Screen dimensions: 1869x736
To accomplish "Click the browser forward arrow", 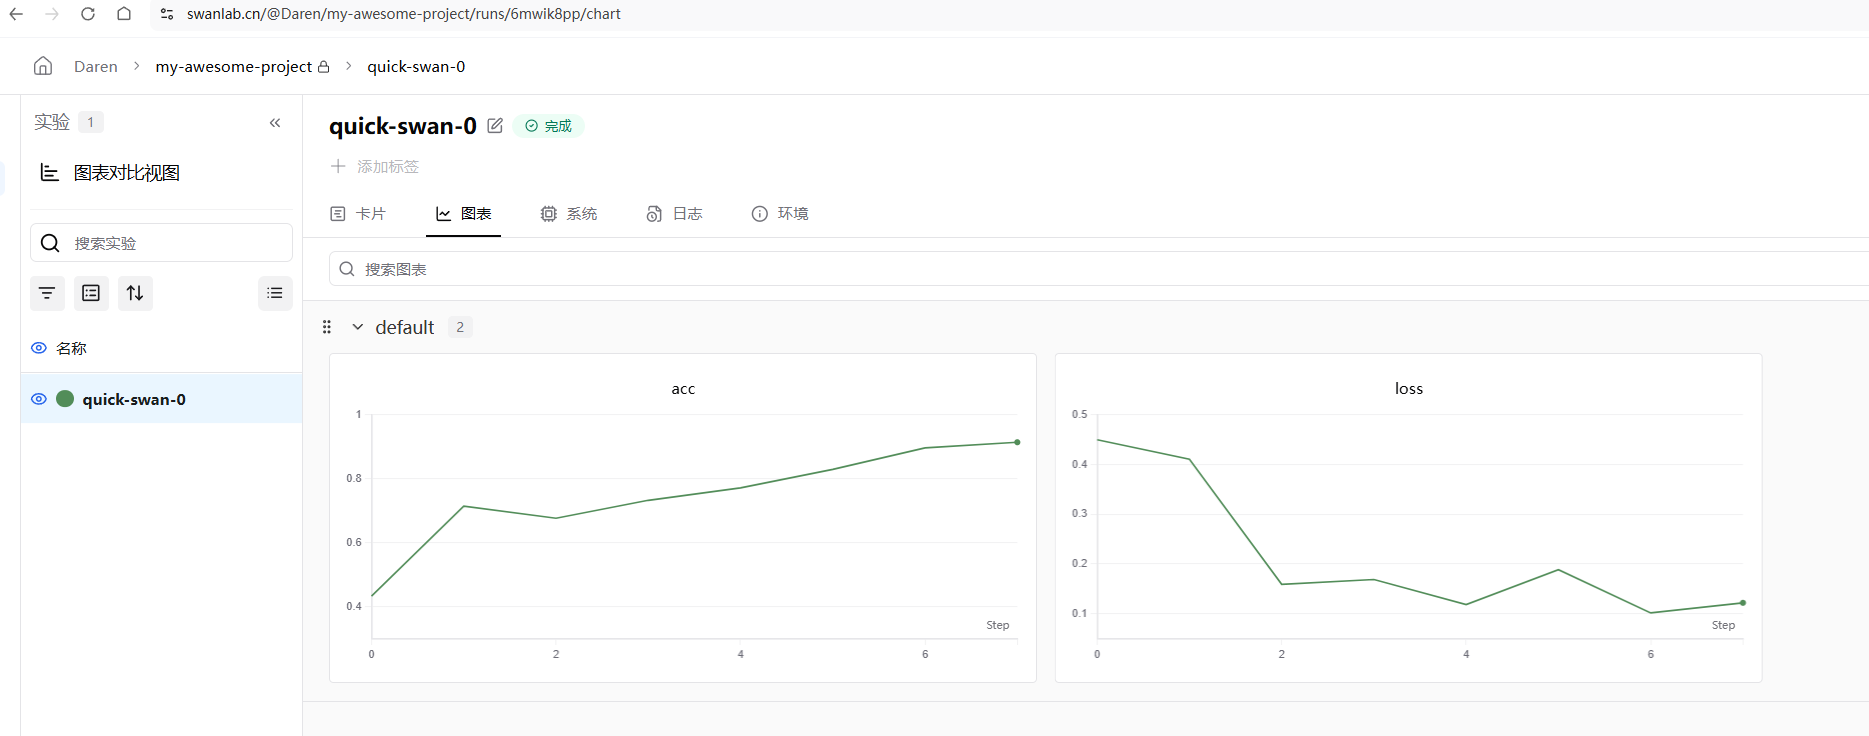I will coord(52,14).
